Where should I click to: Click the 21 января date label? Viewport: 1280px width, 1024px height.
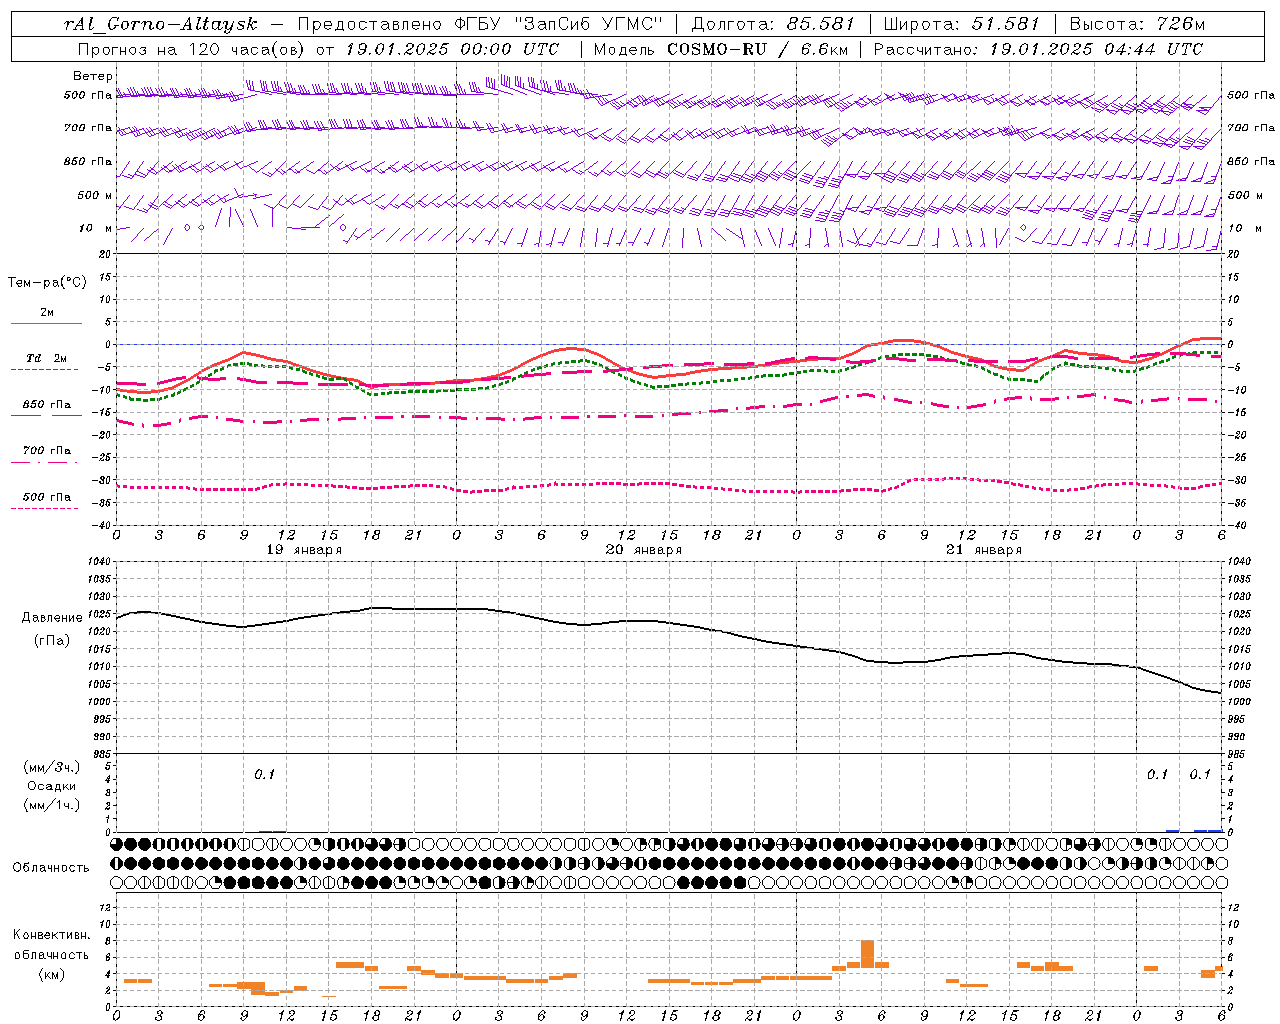click(x=984, y=550)
